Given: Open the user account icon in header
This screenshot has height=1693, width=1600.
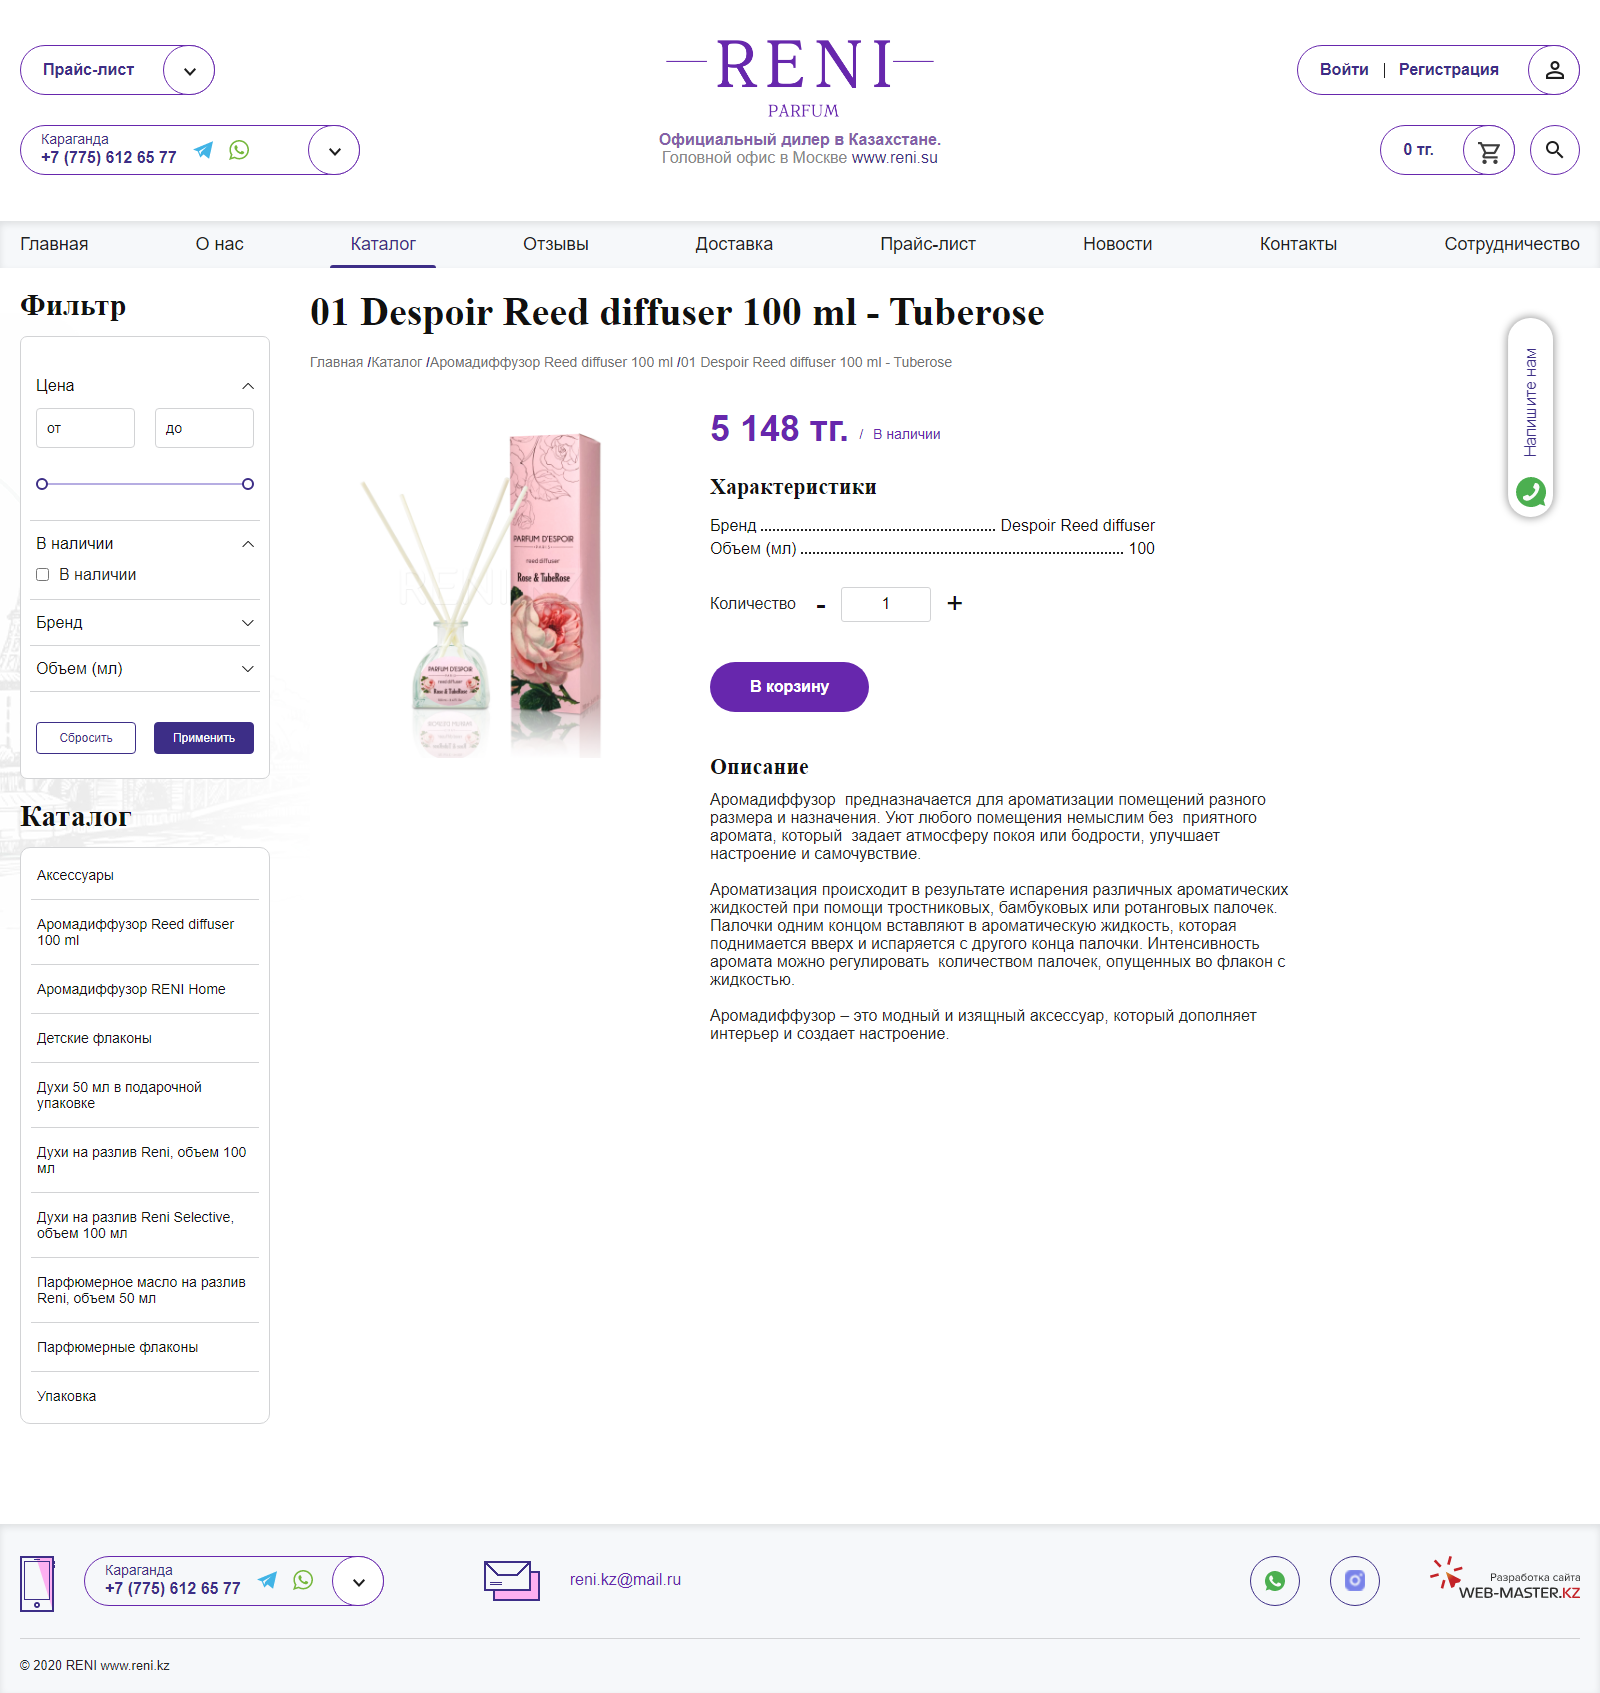Looking at the screenshot, I should click(1554, 70).
